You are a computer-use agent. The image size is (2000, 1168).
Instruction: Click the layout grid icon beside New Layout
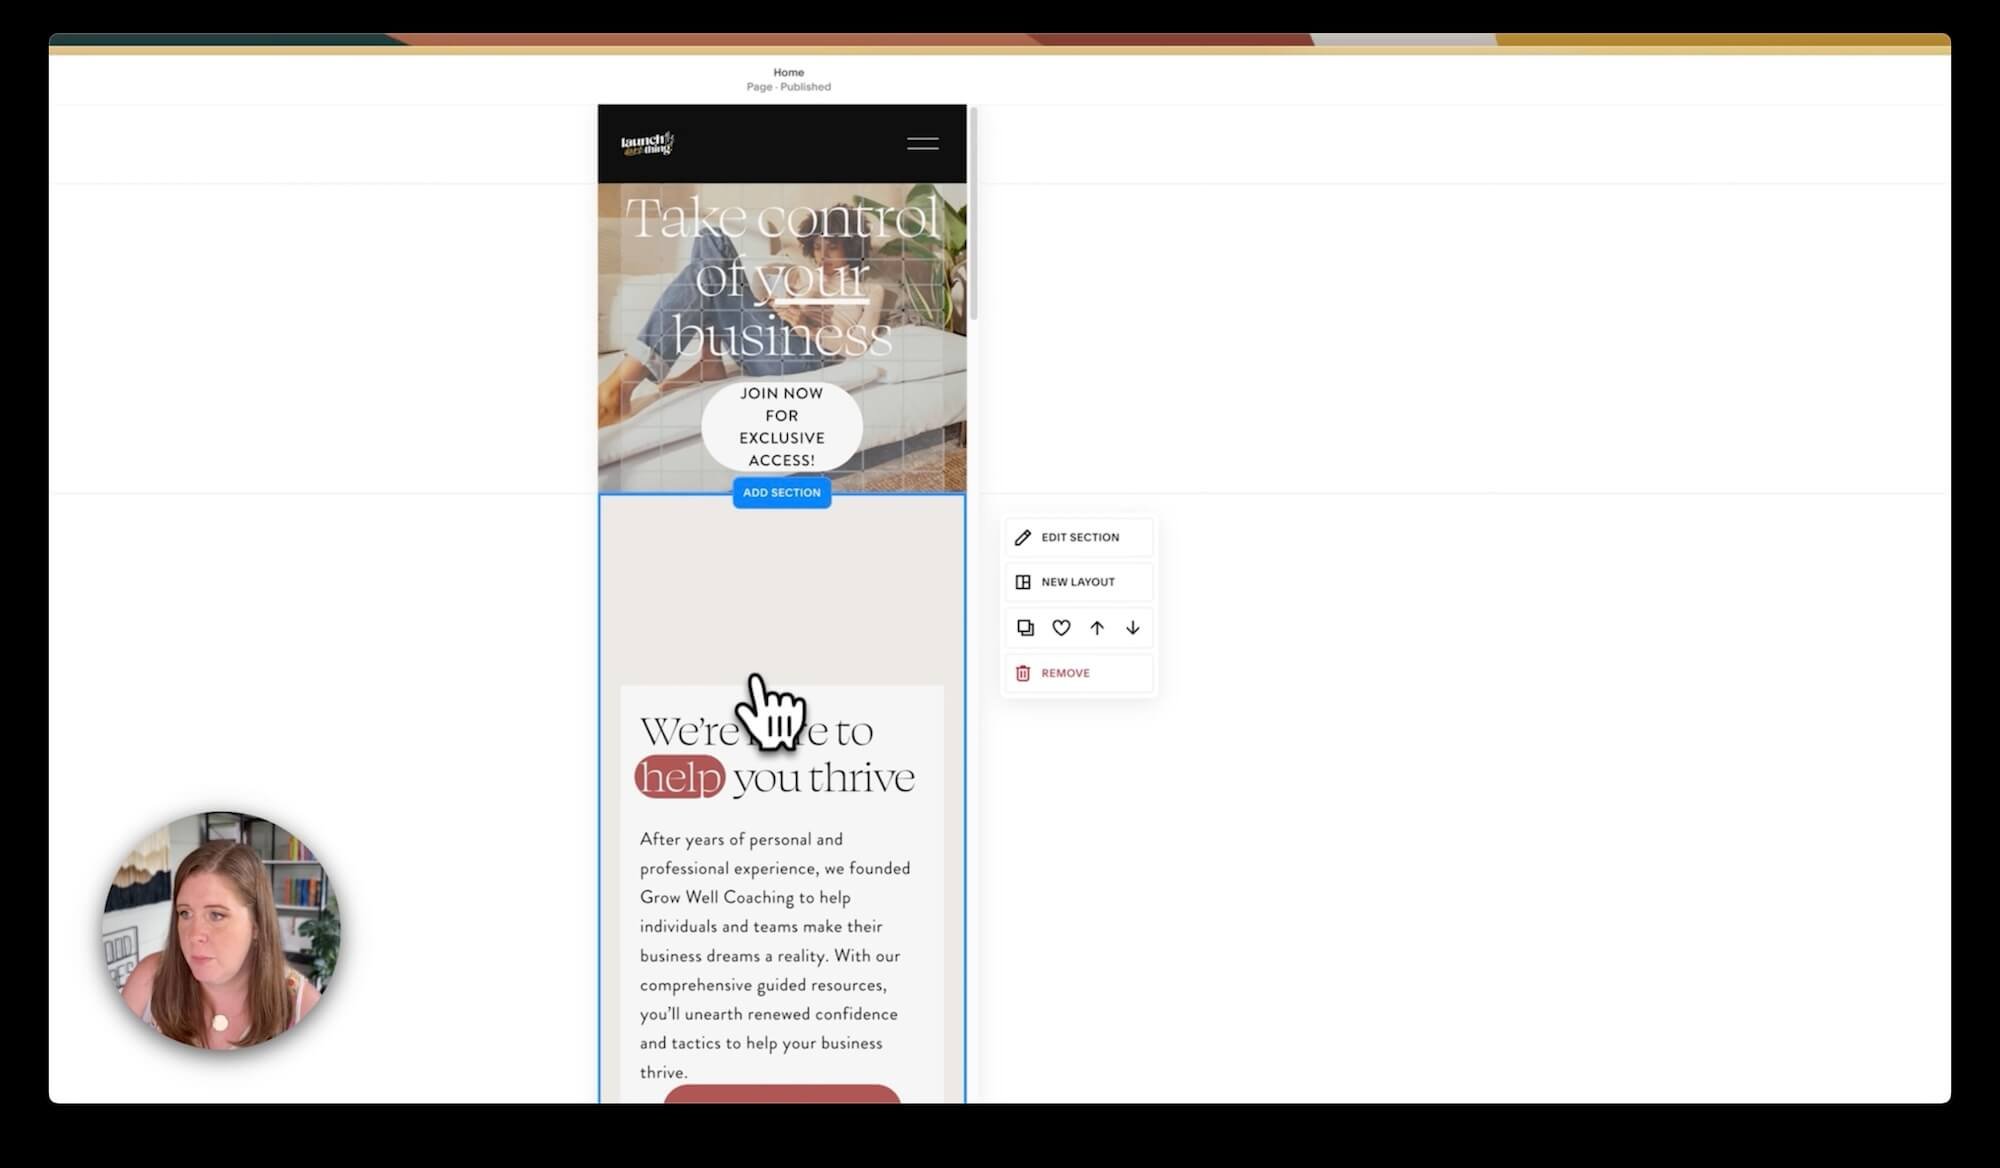[1022, 582]
